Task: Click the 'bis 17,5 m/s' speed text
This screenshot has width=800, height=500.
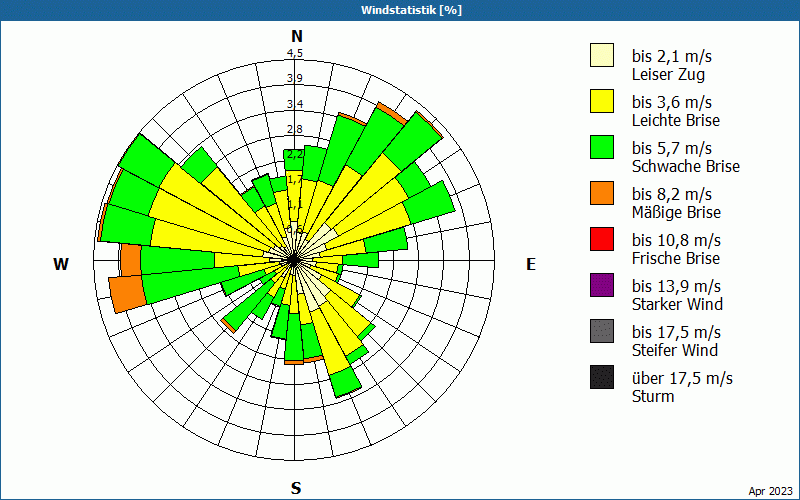Action: click(x=677, y=332)
